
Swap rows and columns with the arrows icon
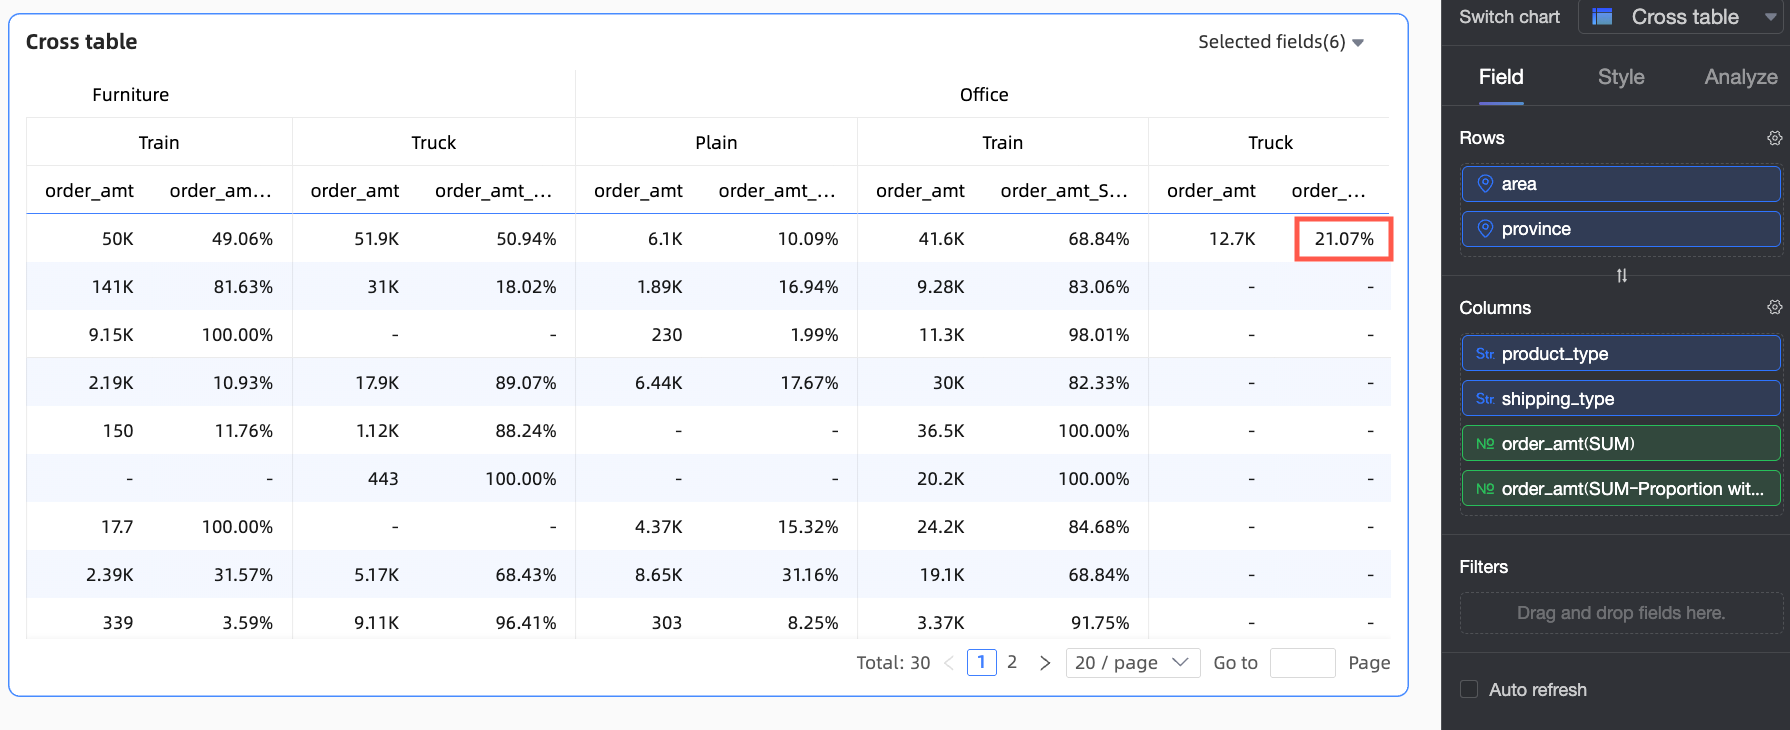(1621, 275)
